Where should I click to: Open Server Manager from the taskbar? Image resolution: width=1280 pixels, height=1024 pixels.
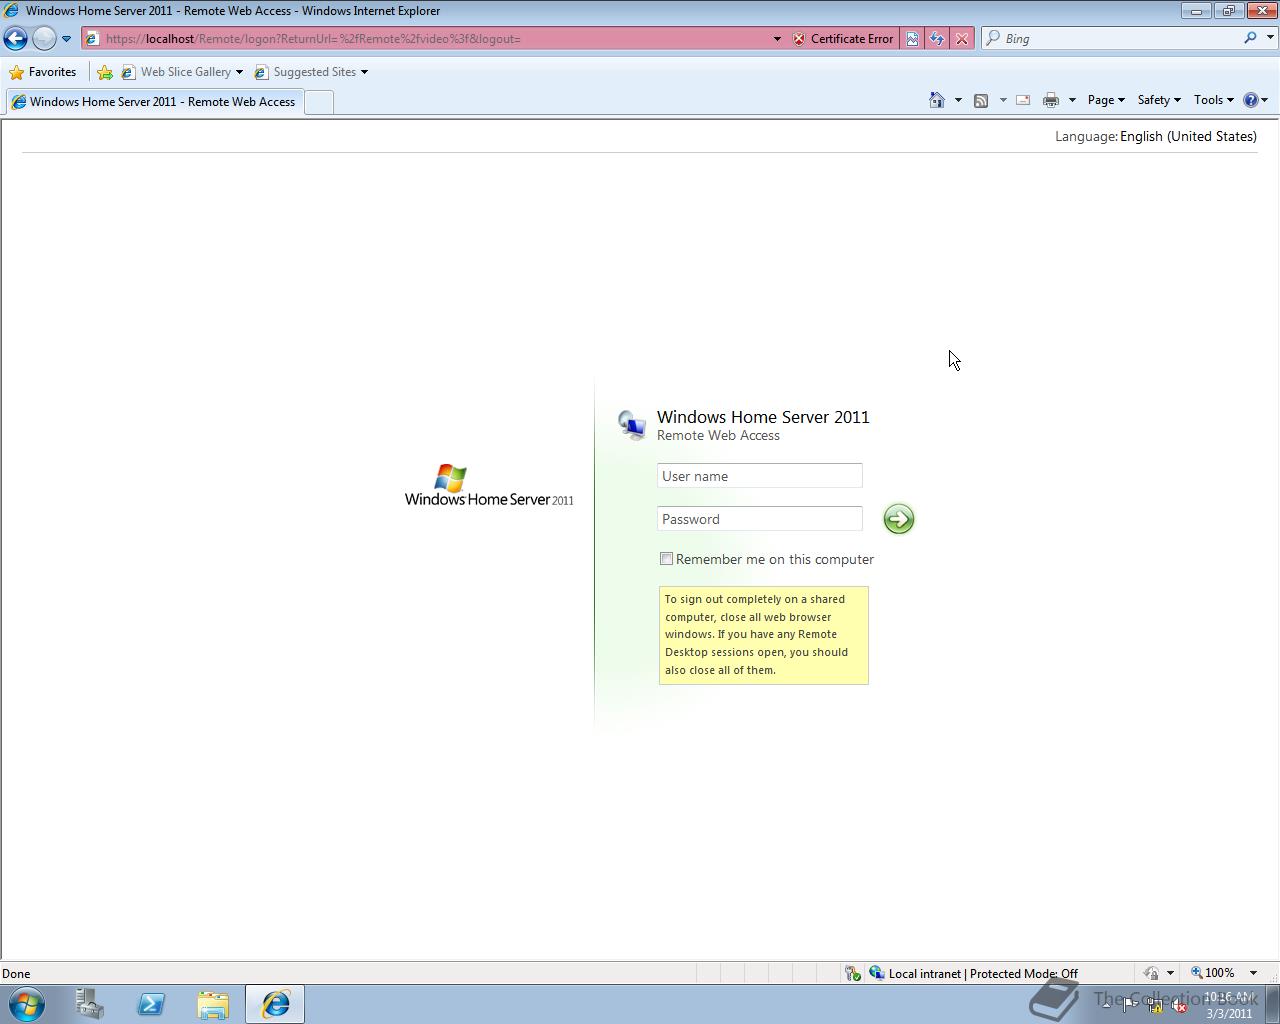pos(90,1004)
